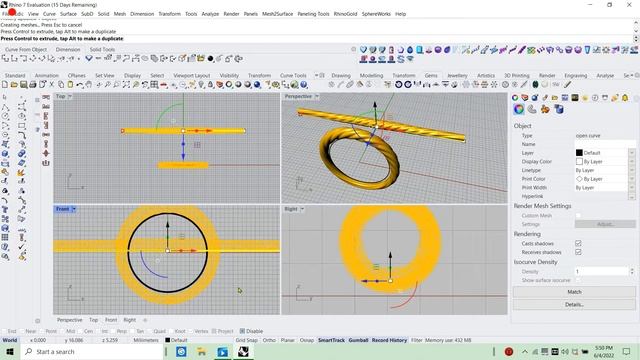
Task: Click the lightbulb Hide objects icon
Action: (201, 84)
